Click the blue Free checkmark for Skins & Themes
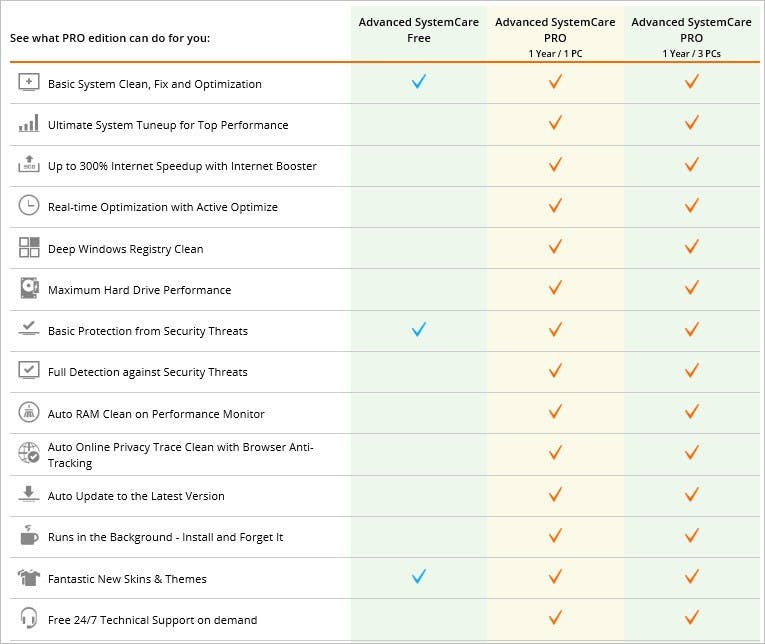765x644 pixels. [419, 576]
